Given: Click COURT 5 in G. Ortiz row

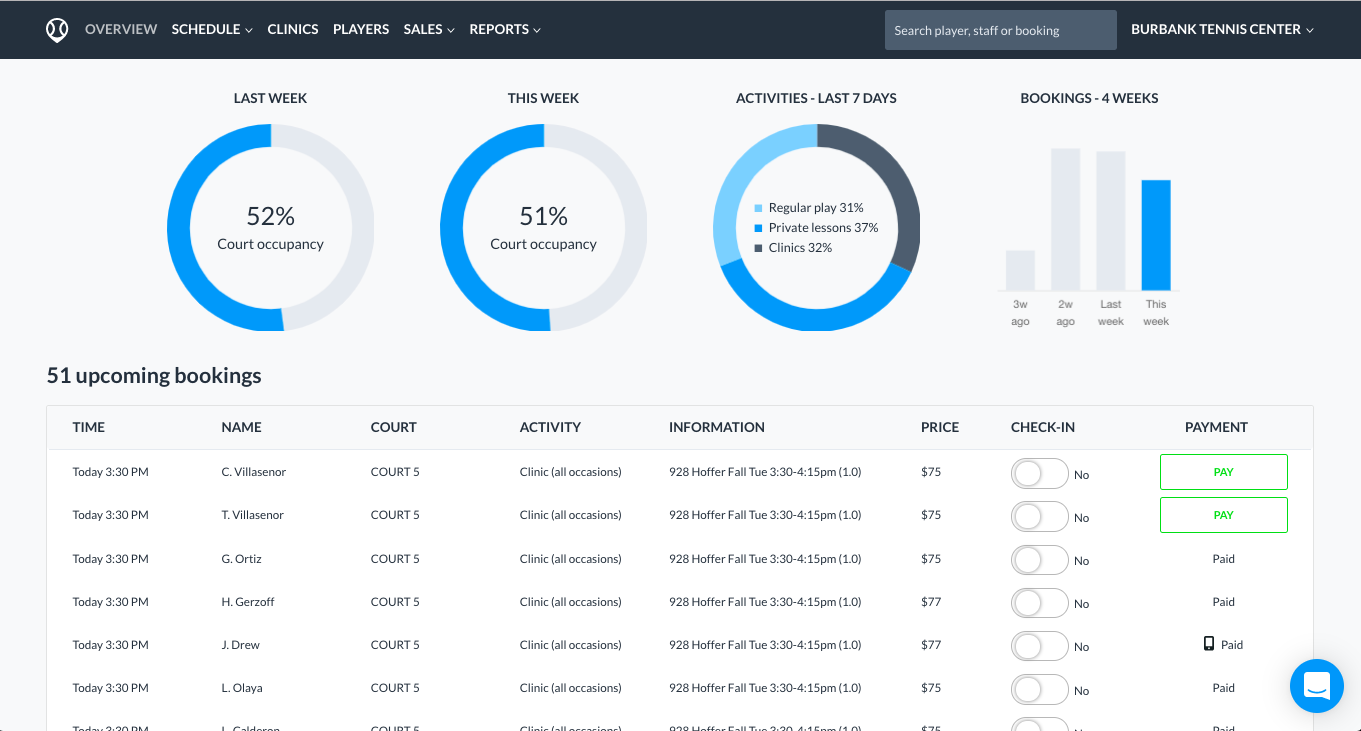Looking at the screenshot, I should coord(395,558).
